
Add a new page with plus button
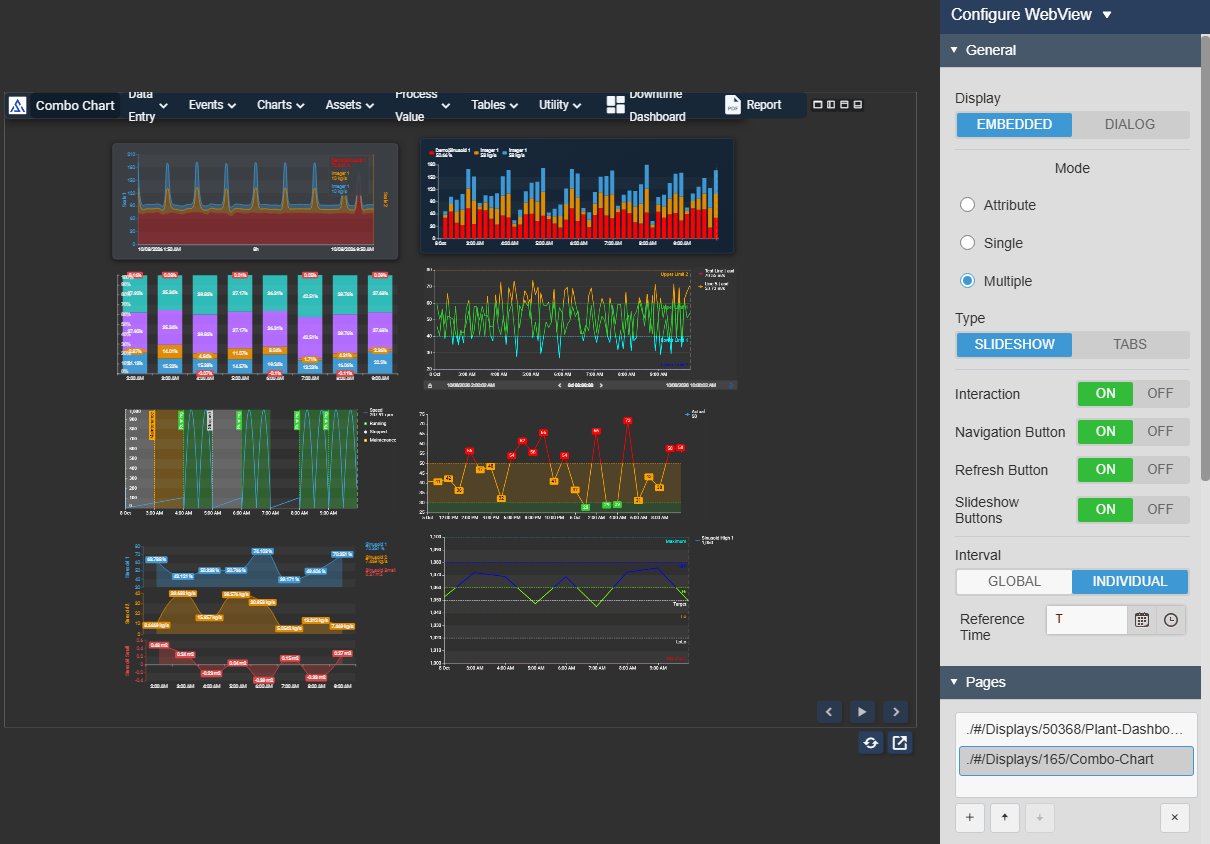coord(969,817)
